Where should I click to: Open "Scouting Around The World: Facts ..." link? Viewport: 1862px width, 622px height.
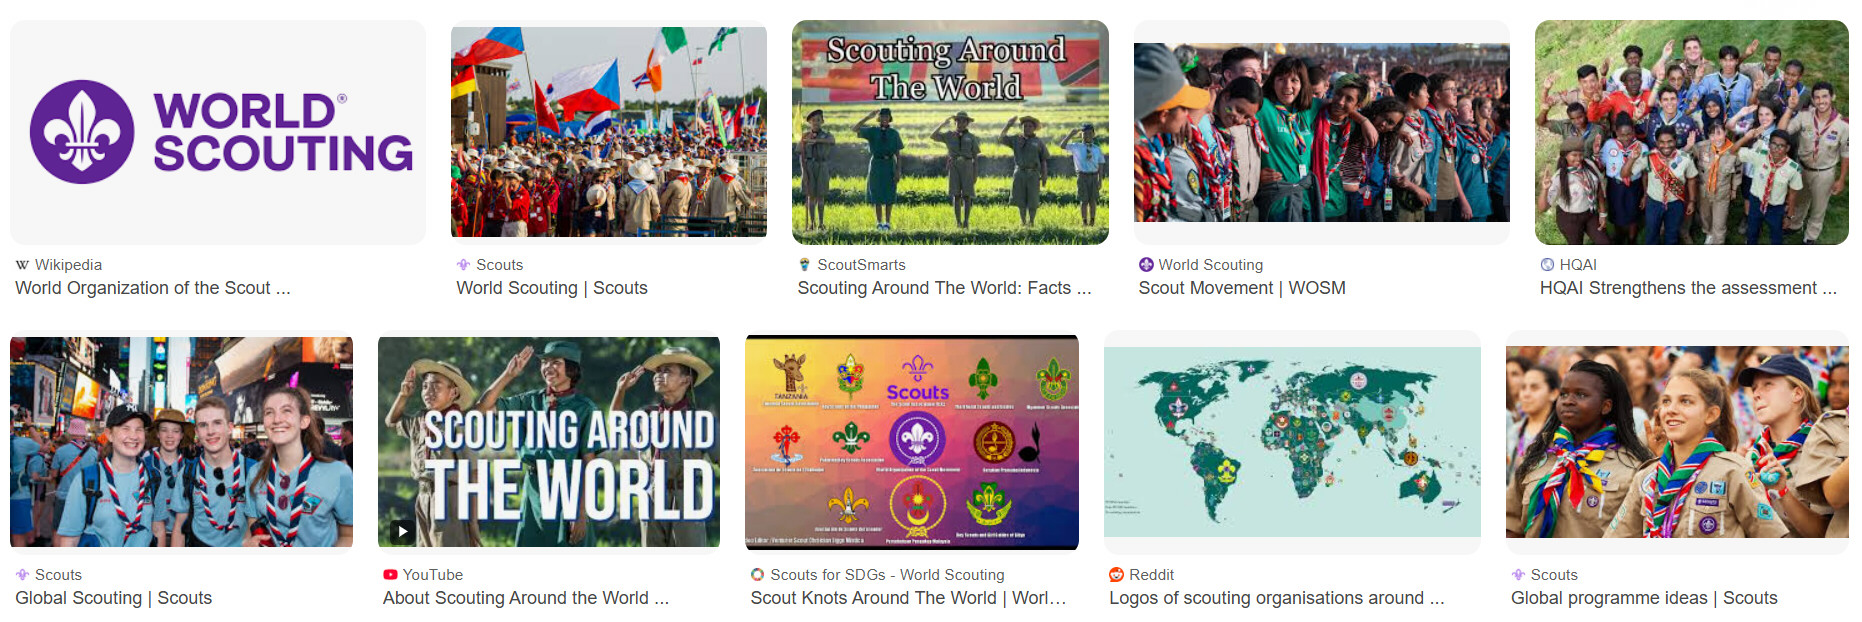point(944,288)
